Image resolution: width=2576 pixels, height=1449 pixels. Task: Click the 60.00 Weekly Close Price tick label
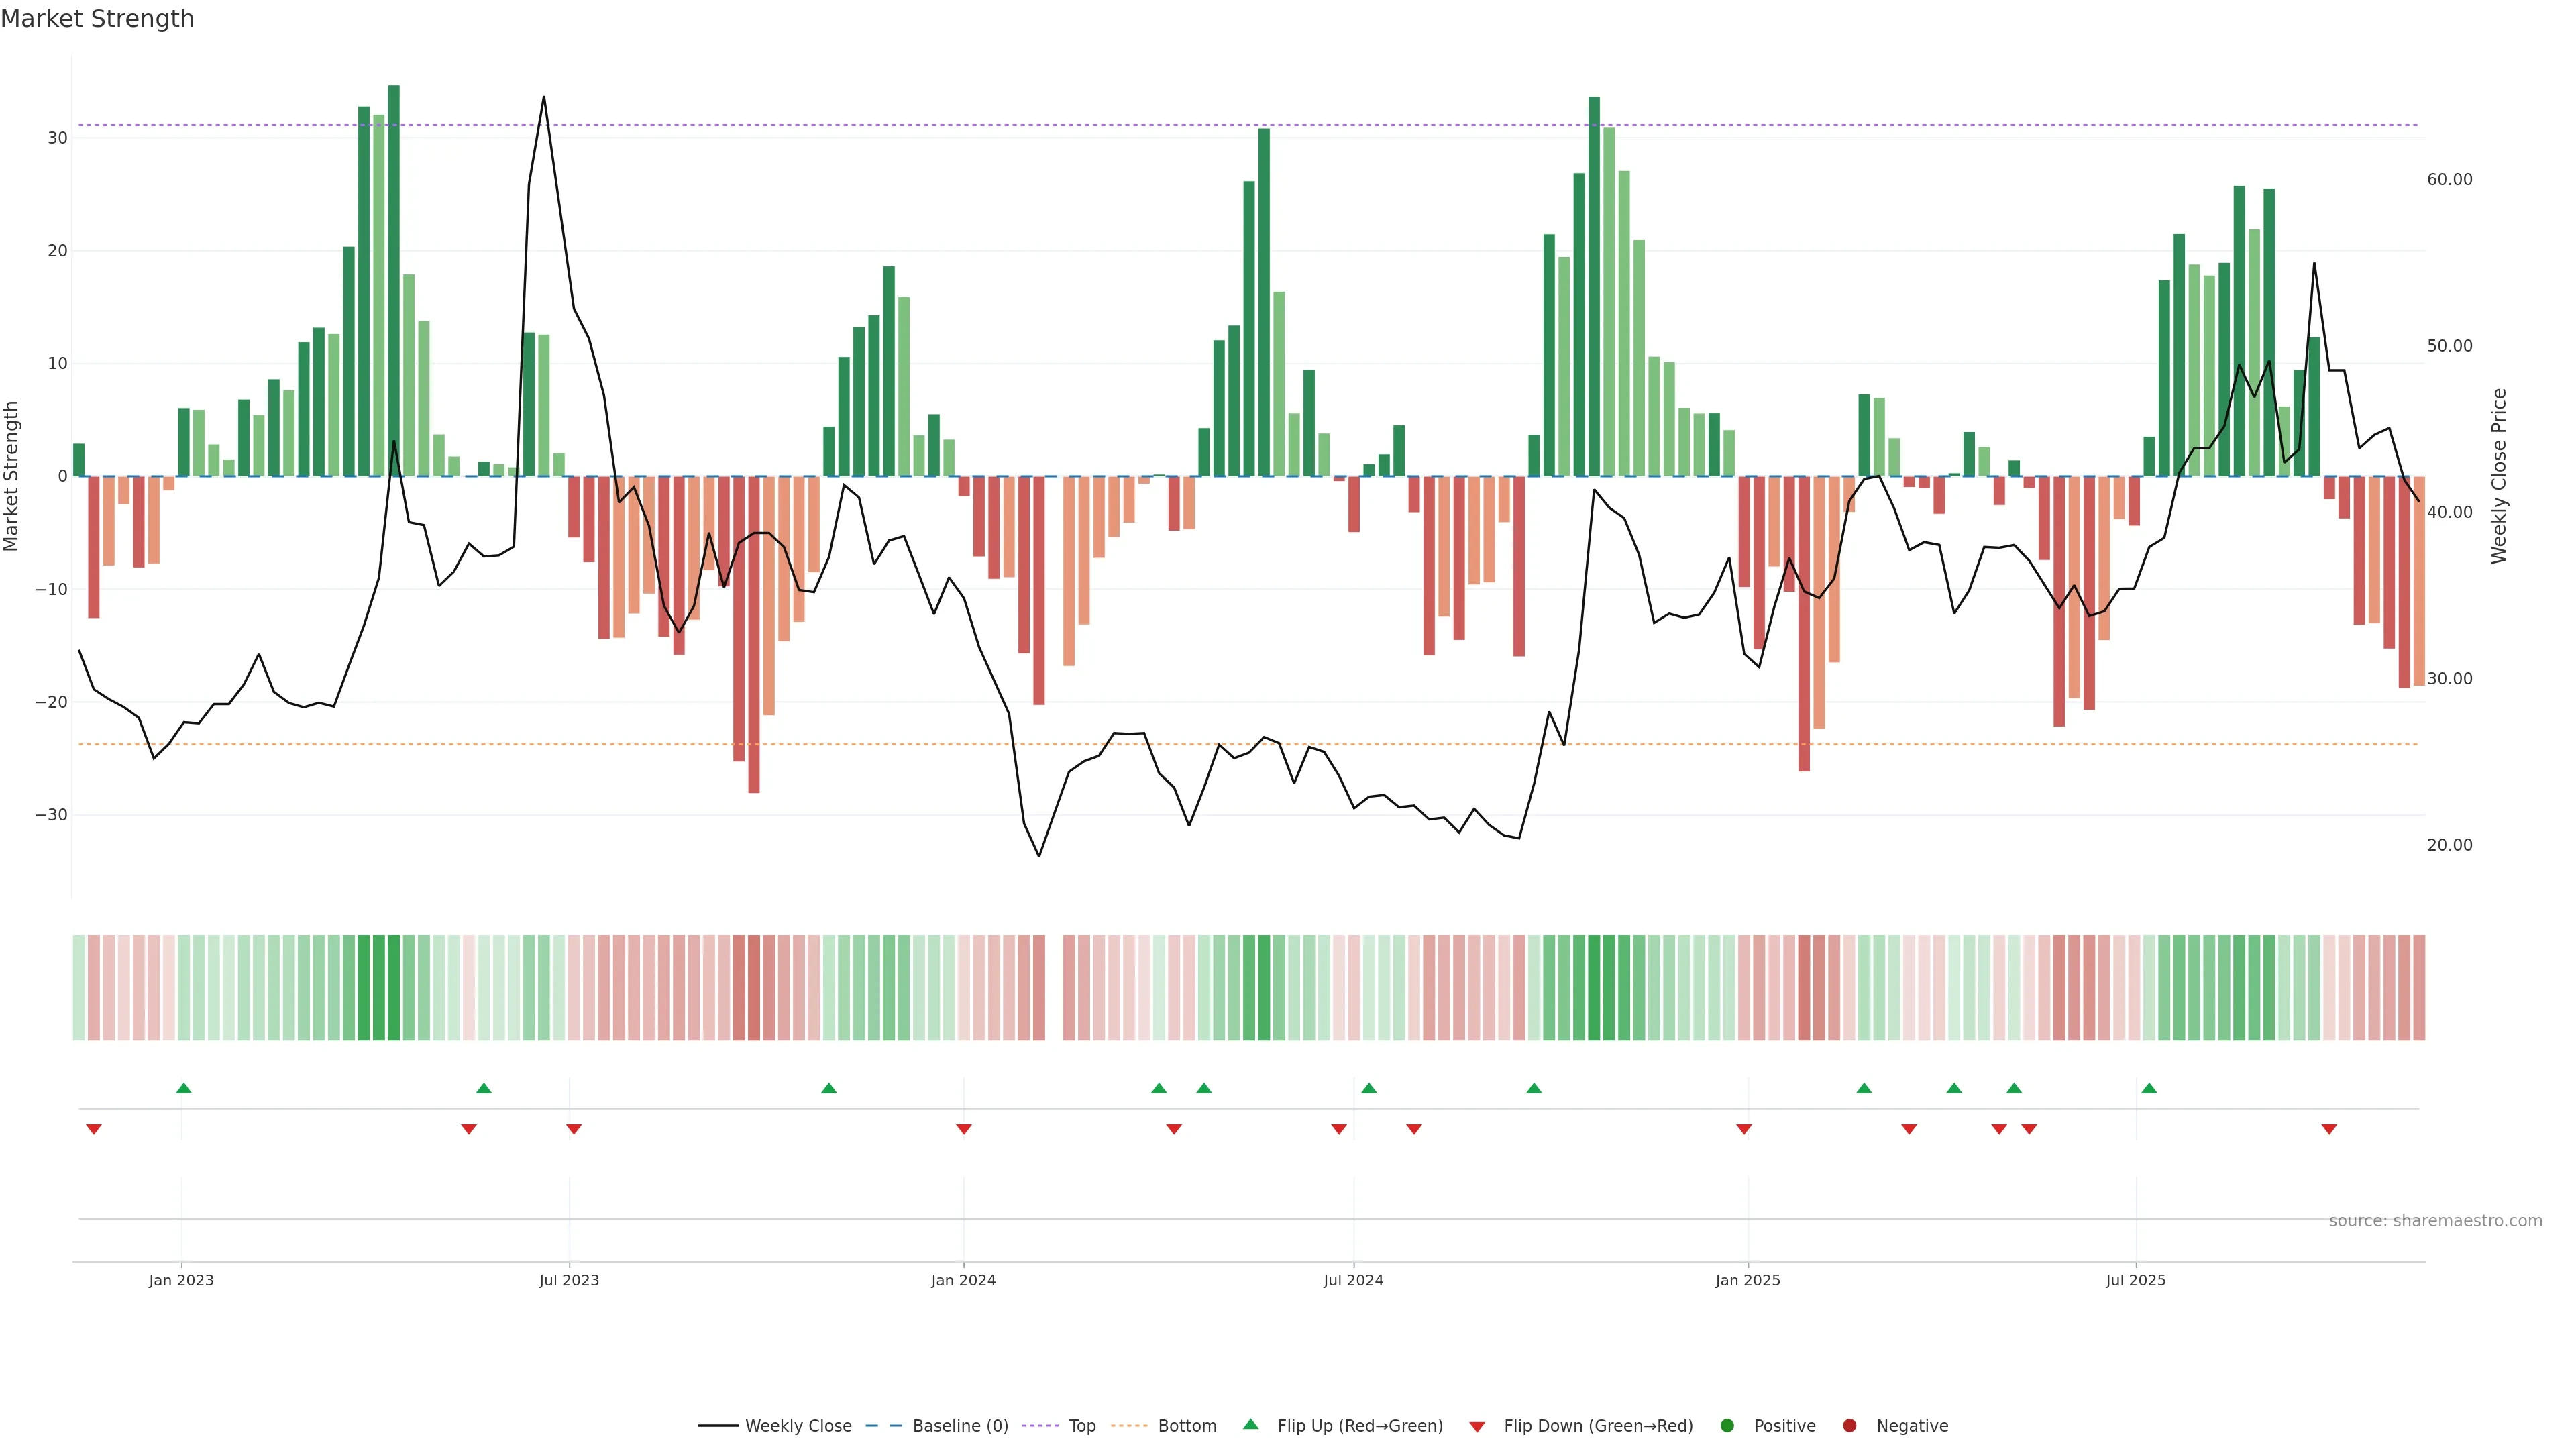[2449, 180]
